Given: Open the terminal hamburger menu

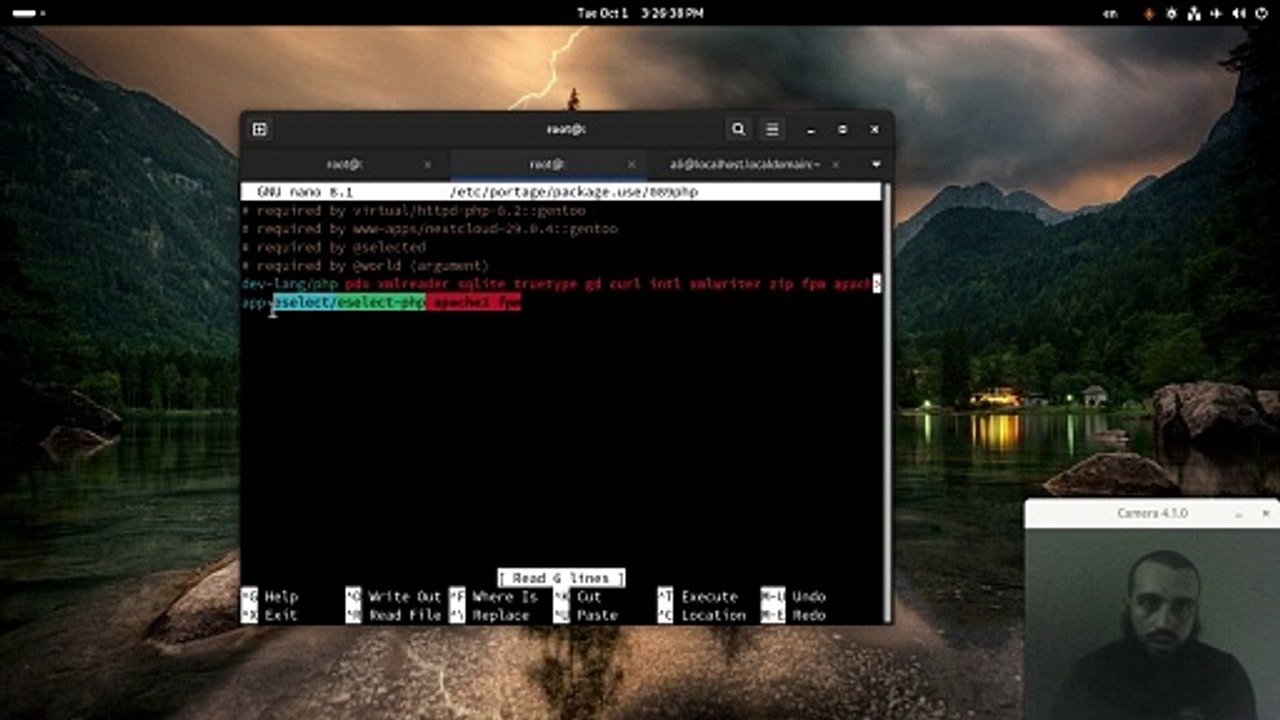Looking at the screenshot, I should (772, 129).
